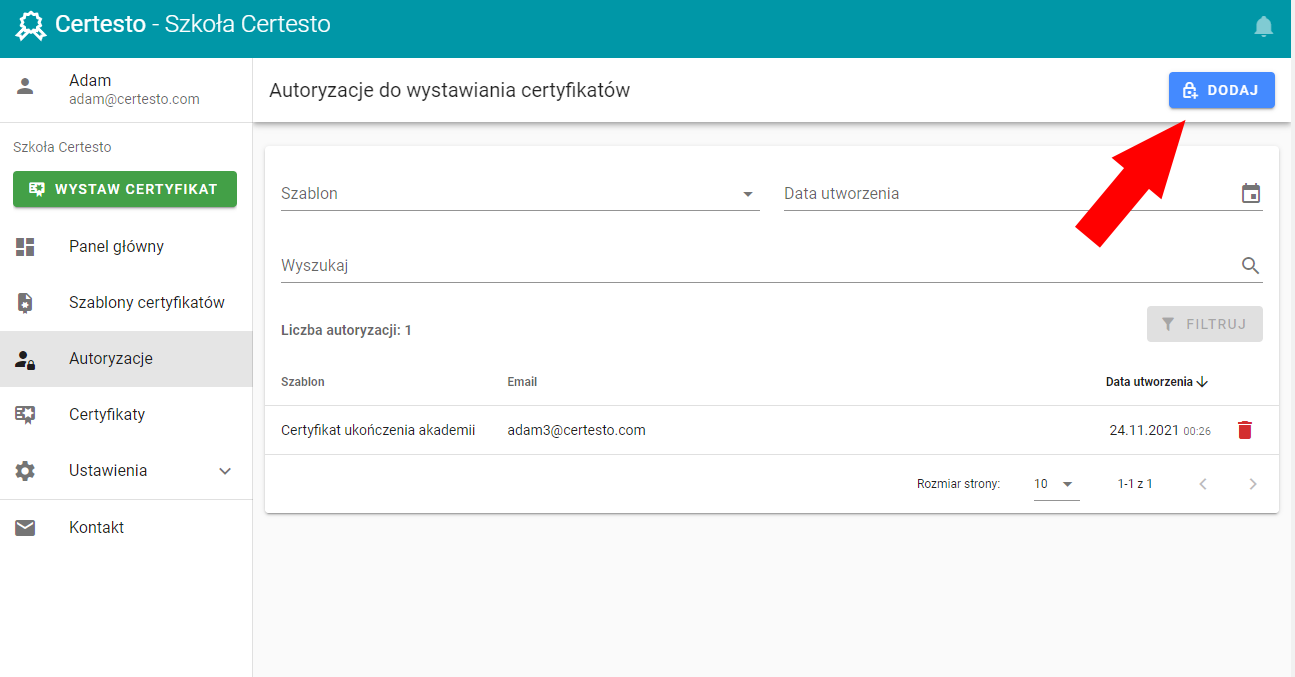Image resolution: width=1295 pixels, height=677 pixels.
Task: Click the Autoryzacje person-lock icon
Action: point(25,359)
